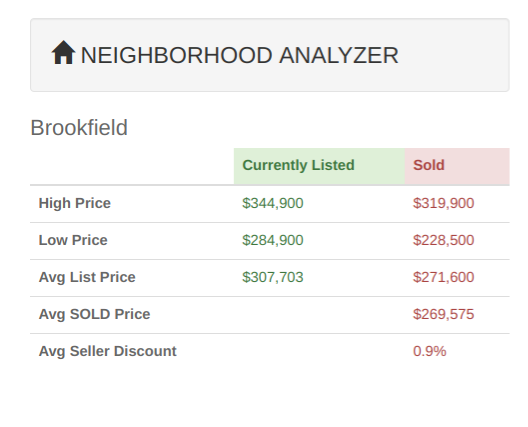Select the Avg Seller Discount label
528x427 pixels.
[108, 351]
